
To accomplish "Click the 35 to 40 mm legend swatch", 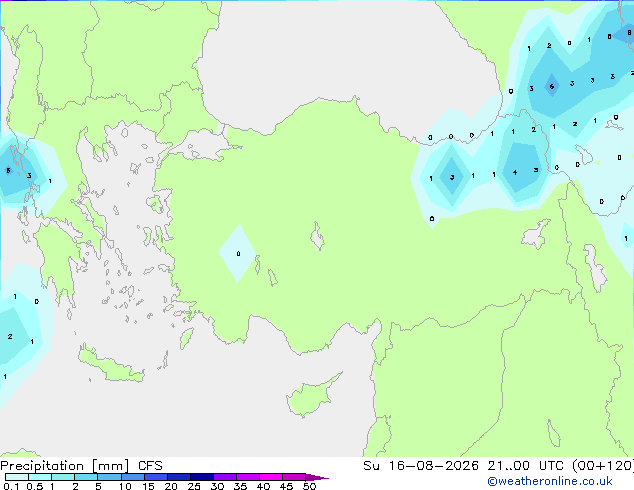I will point(248,477).
